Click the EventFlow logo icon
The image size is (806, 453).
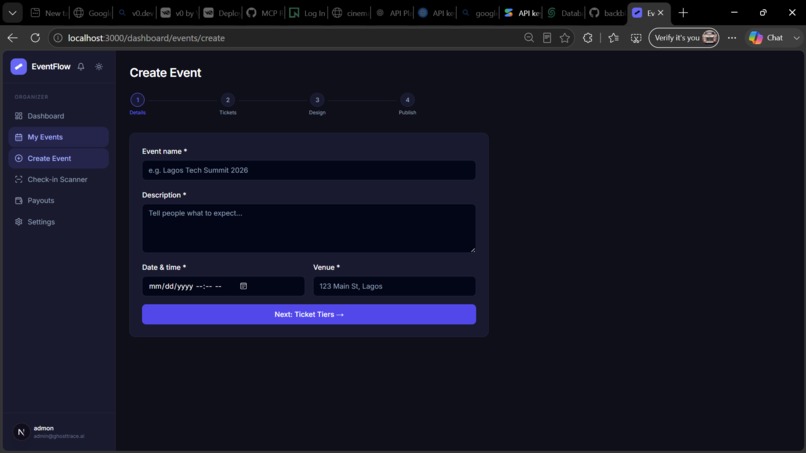(19, 66)
